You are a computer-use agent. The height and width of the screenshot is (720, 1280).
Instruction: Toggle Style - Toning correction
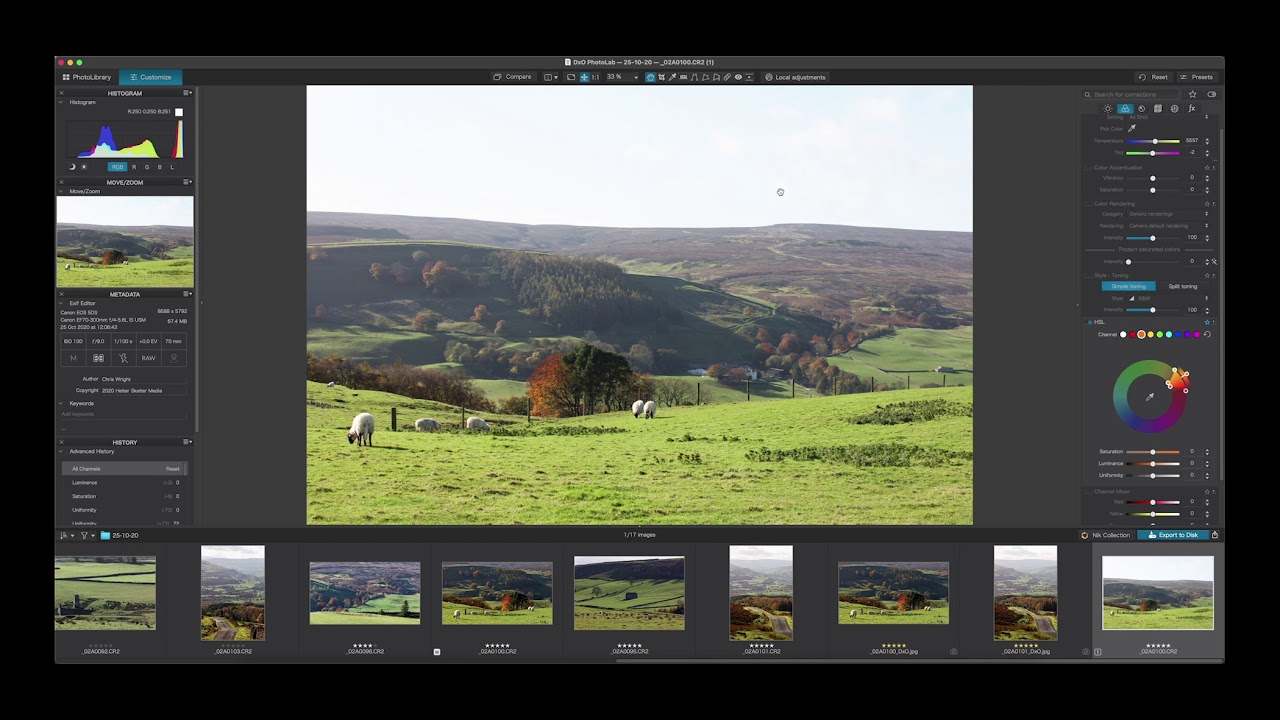tap(1089, 275)
